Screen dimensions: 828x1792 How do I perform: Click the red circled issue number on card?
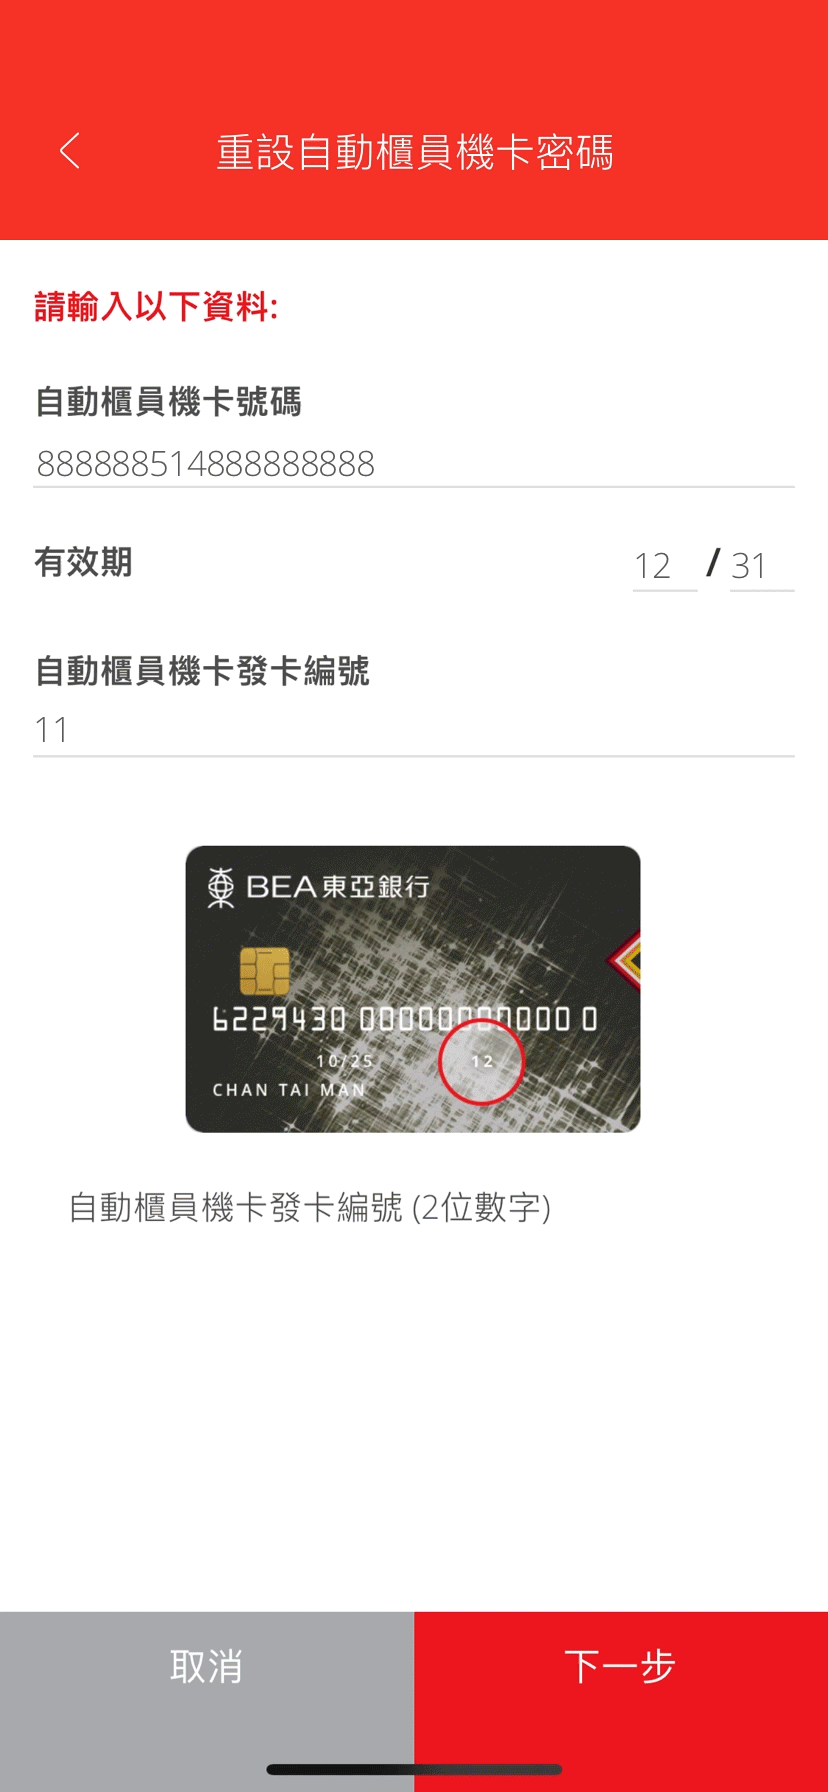click(x=482, y=1061)
